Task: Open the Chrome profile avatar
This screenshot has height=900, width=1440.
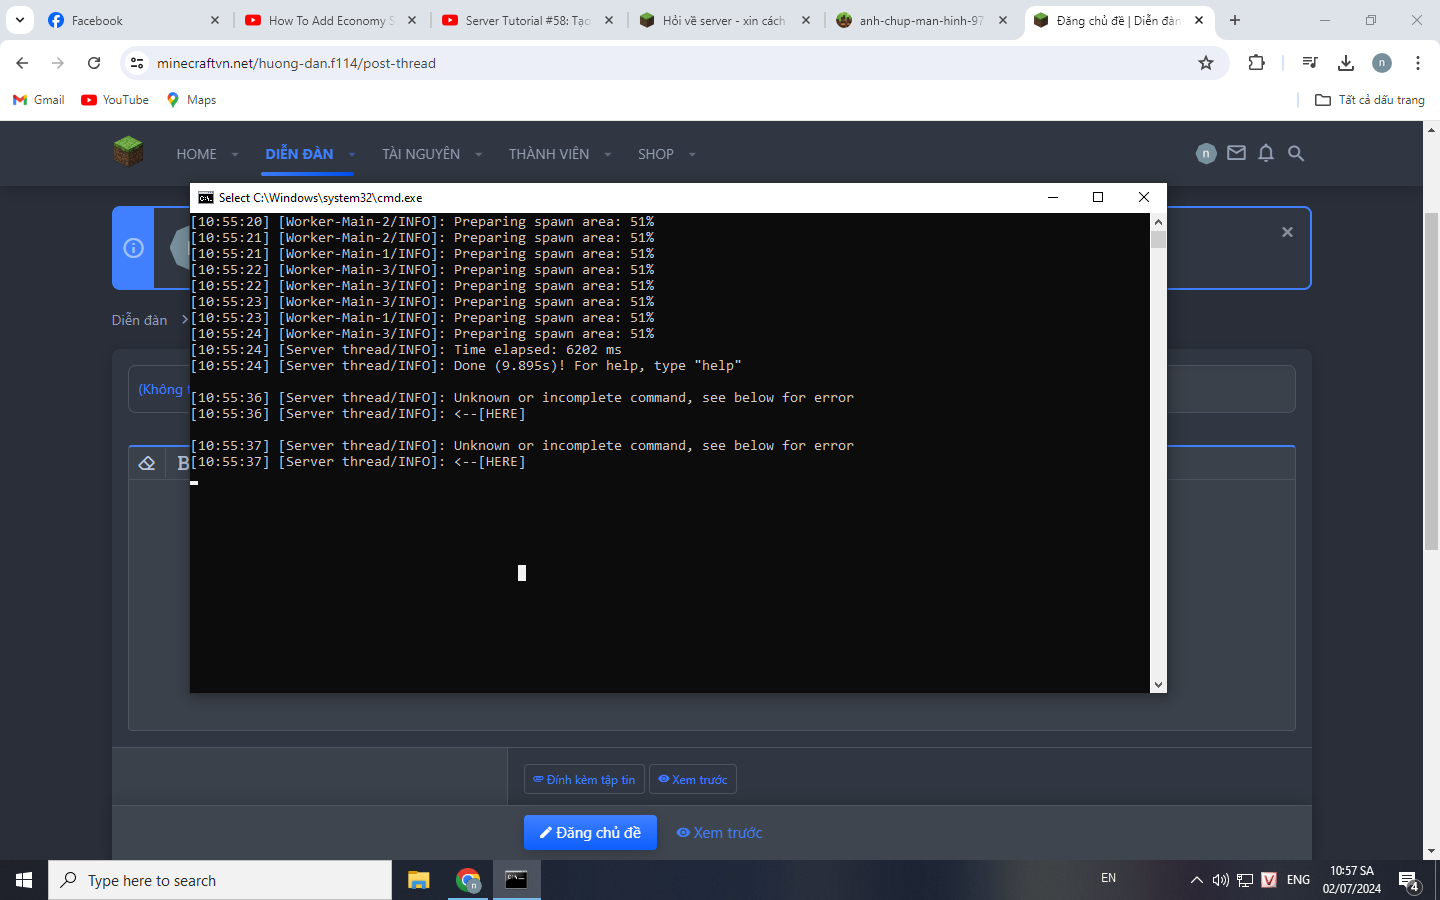Action: tap(1382, 63)
